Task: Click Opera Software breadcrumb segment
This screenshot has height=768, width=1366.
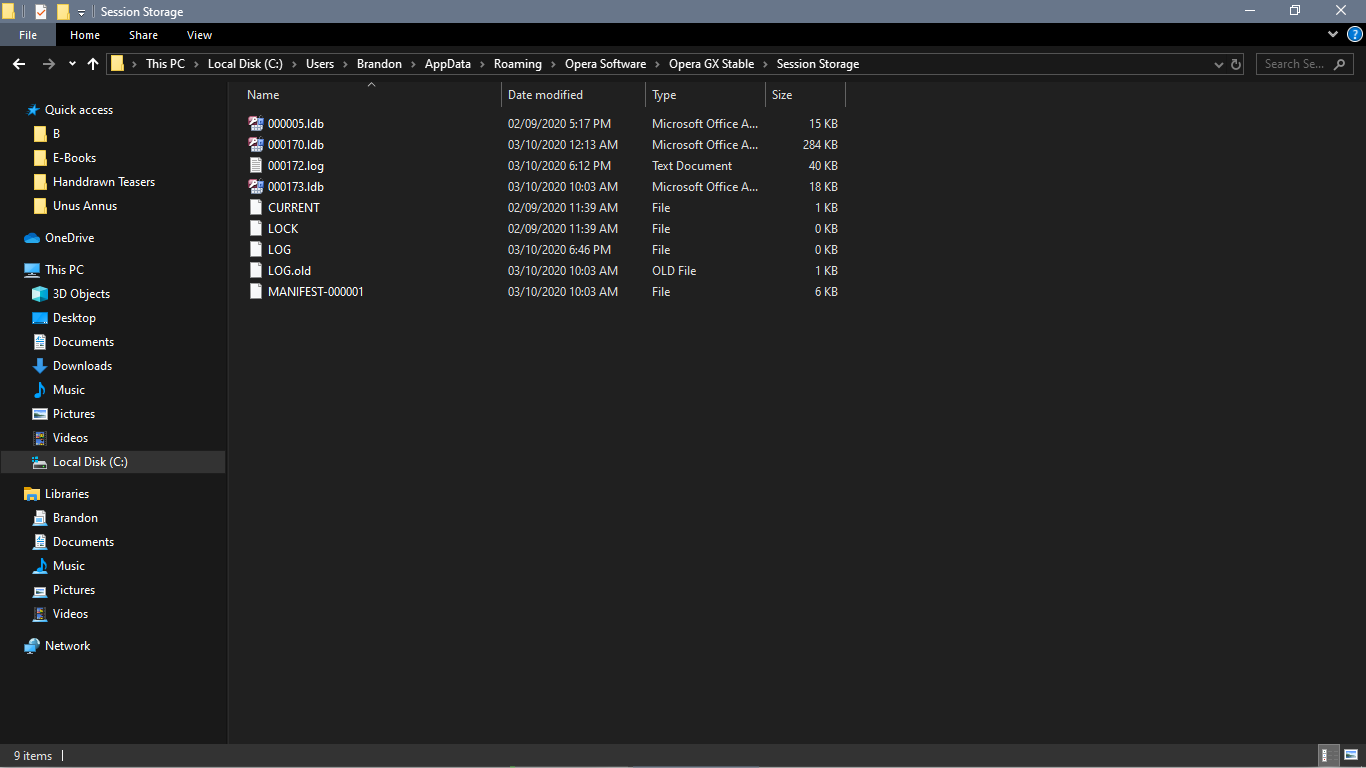Action: coord(606,64)
